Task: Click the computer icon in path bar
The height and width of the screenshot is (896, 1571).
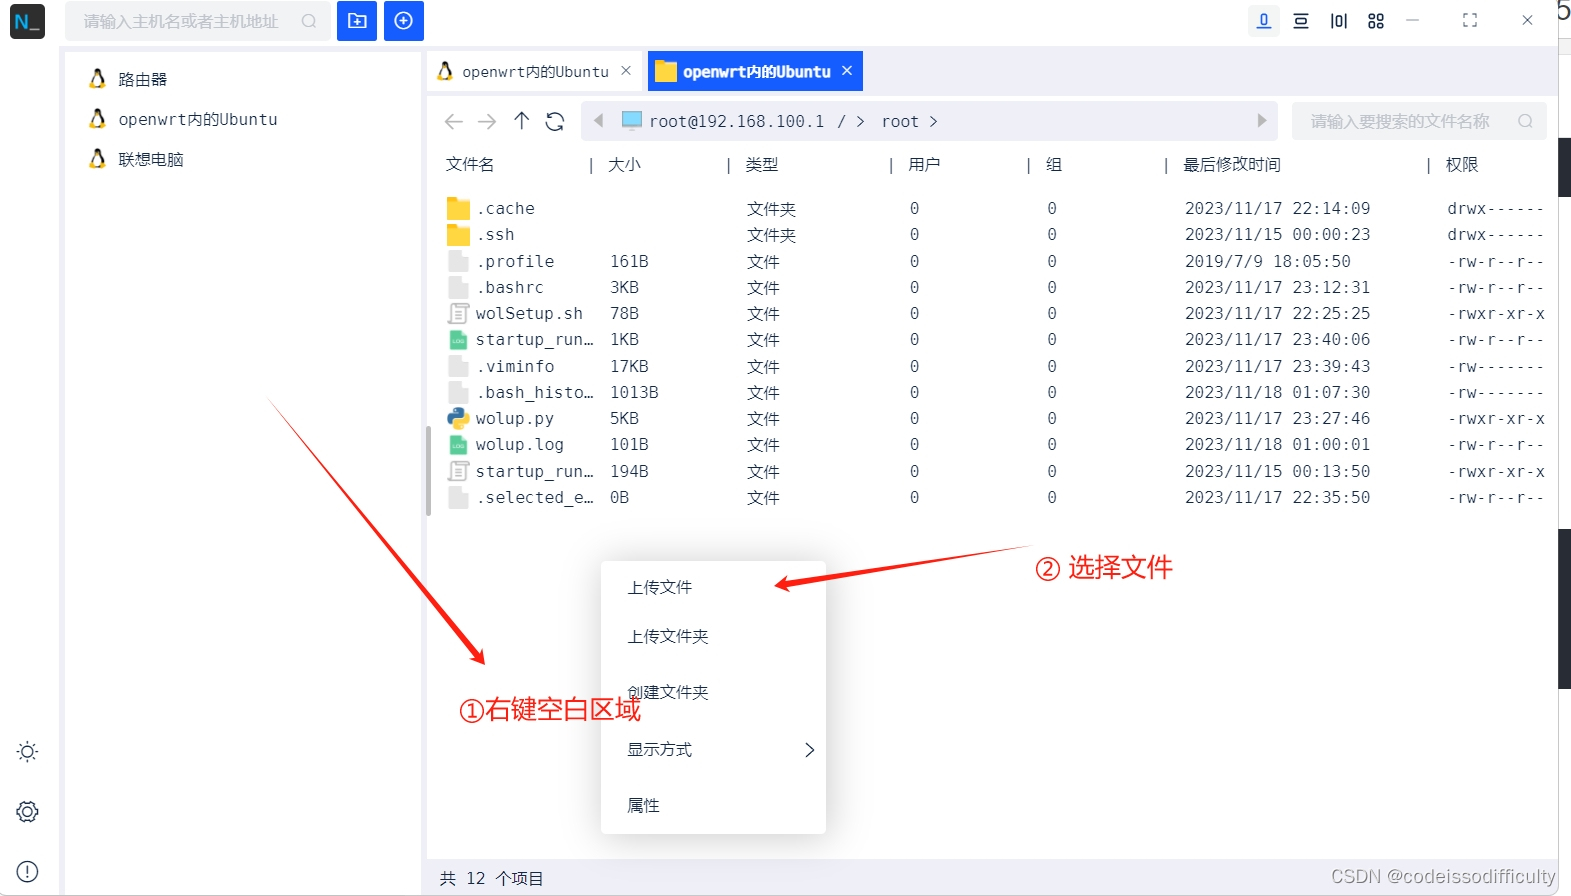Action: click(632, 121)
